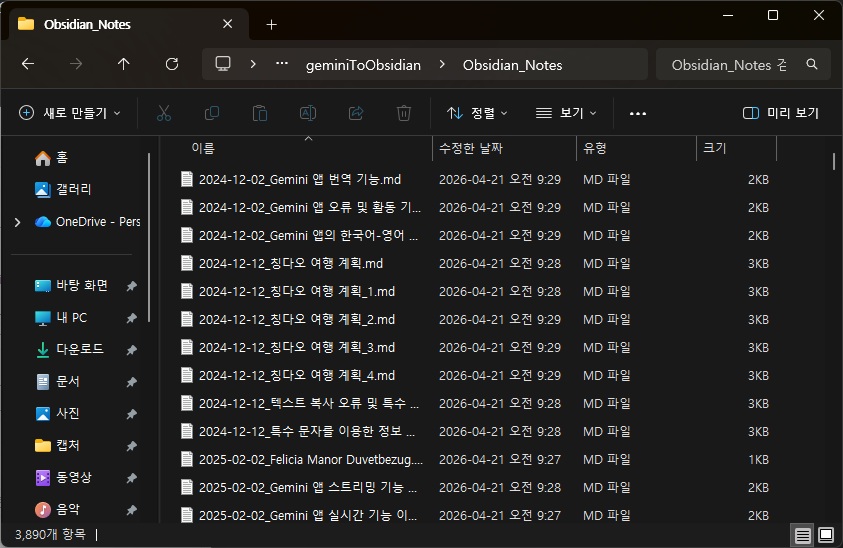Click the search magnifier icon
This screenshot has height=548, width=843.
pyautogui.click(x=812, y=65)
